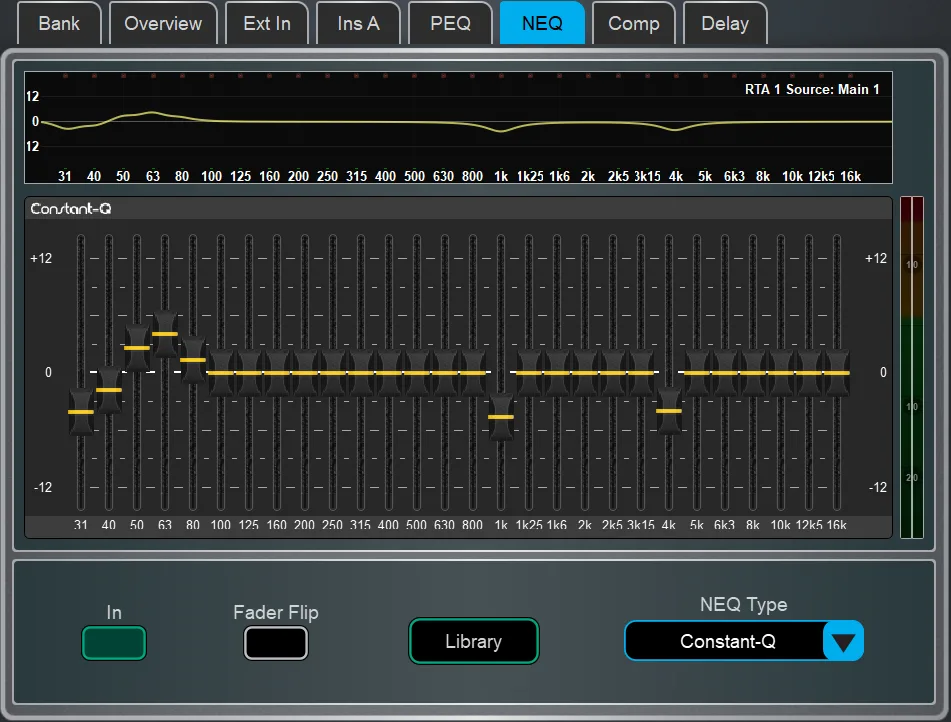Click the 250 Hz band fader
This screenshot has height=722, width=951.
point(332,373)
